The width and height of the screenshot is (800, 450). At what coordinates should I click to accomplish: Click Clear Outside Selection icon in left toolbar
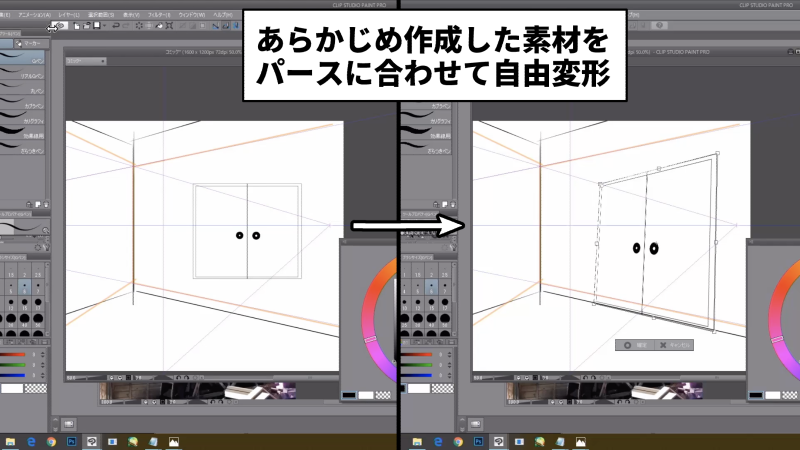[149, 26]
